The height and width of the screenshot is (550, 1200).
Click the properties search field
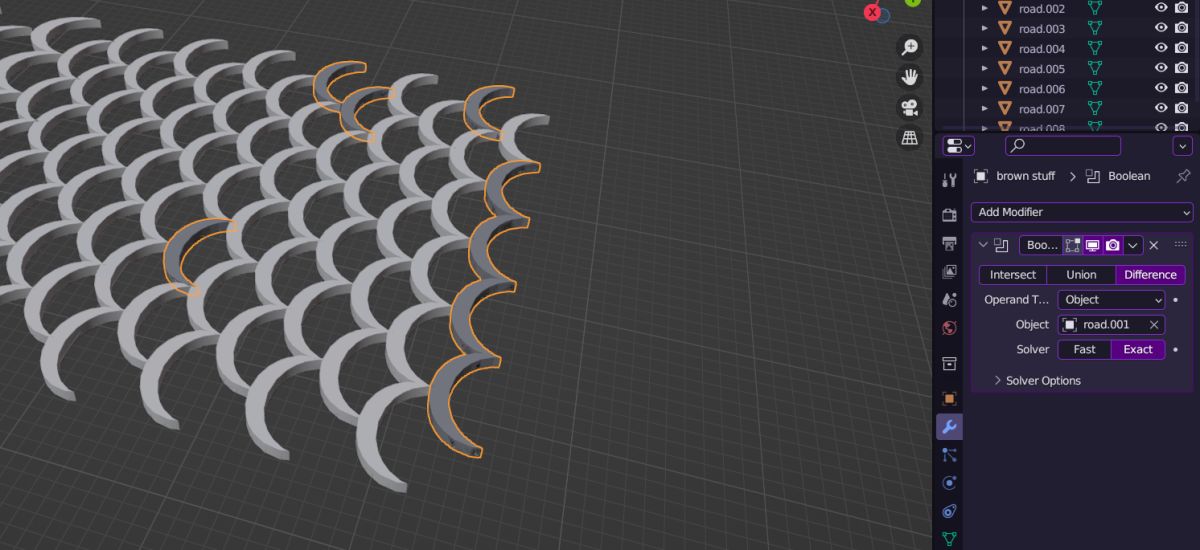(1063, 146)
